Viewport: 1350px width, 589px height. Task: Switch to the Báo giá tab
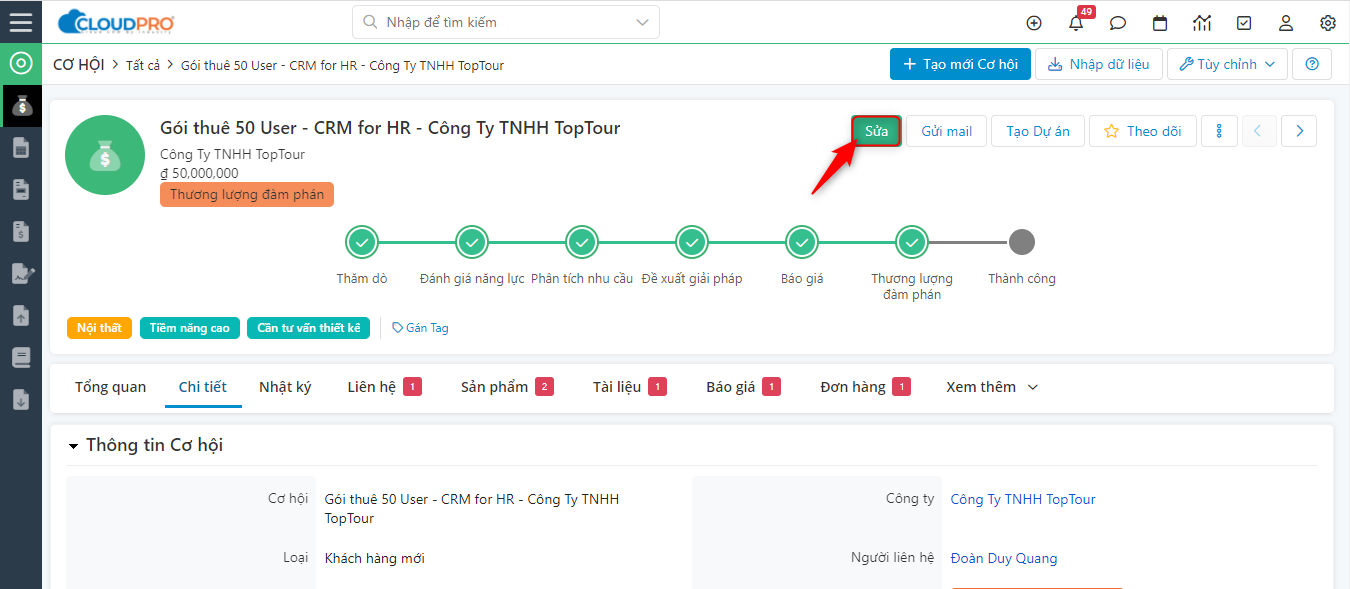point(743,387)
